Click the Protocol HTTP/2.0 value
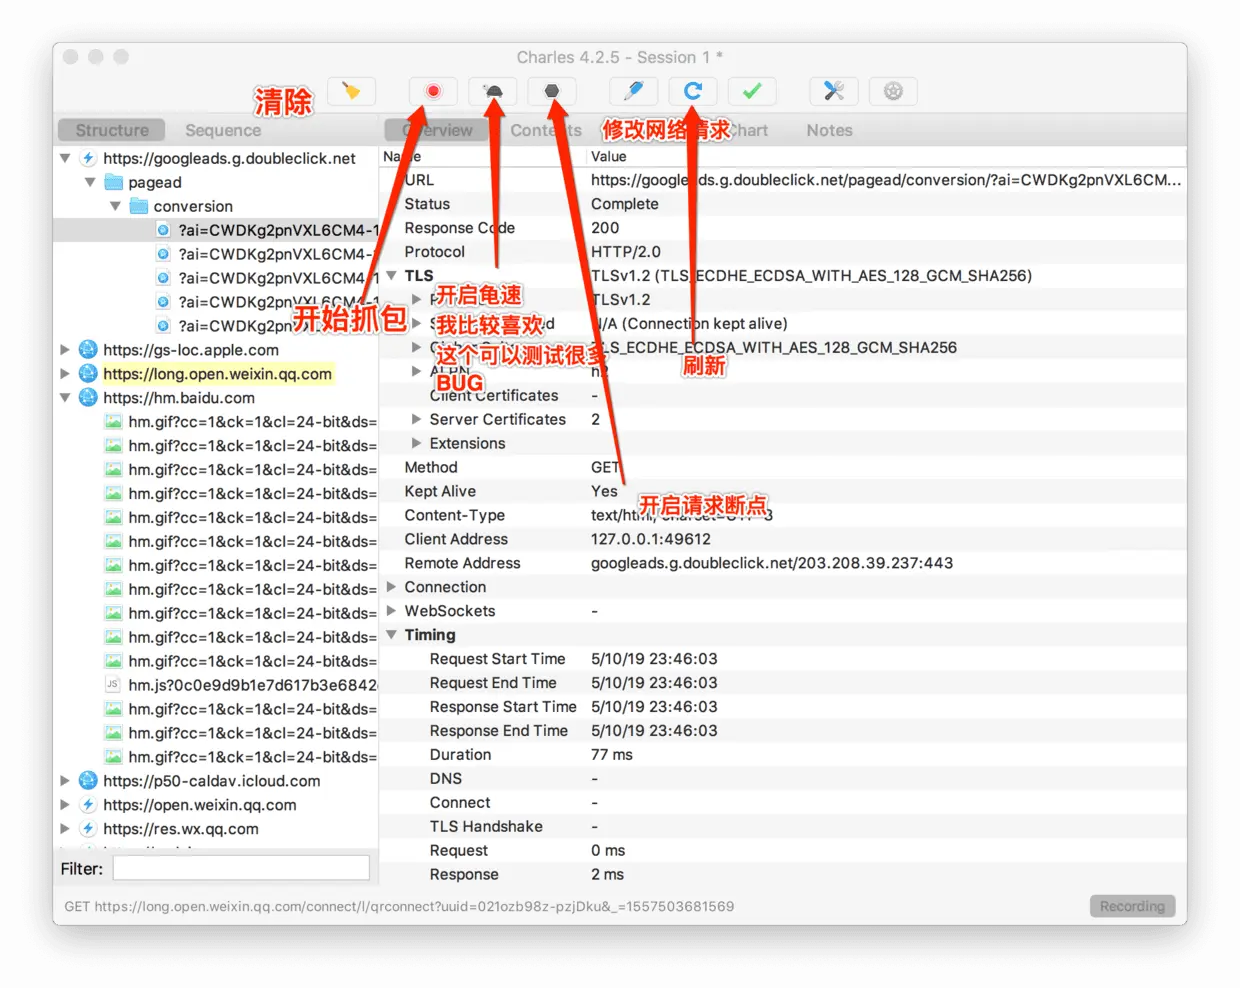1240x988 pixels. (626, 252)
